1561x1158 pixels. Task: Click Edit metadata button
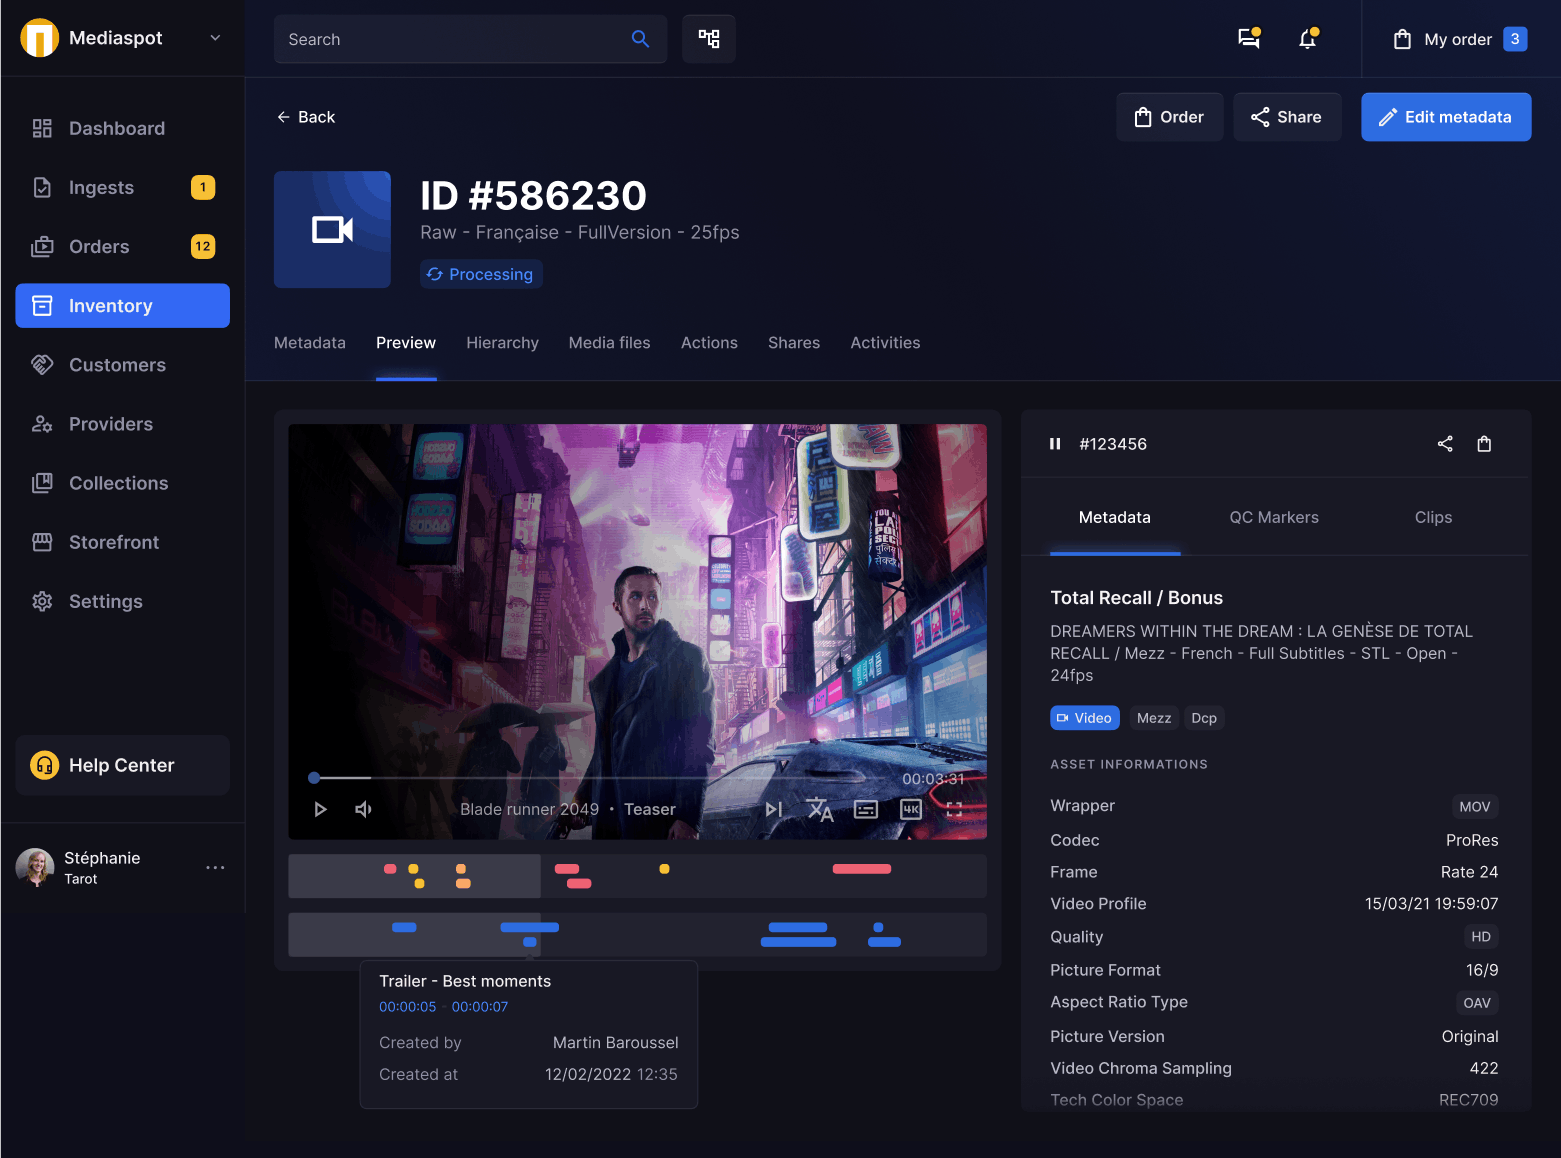point(1446,117)
